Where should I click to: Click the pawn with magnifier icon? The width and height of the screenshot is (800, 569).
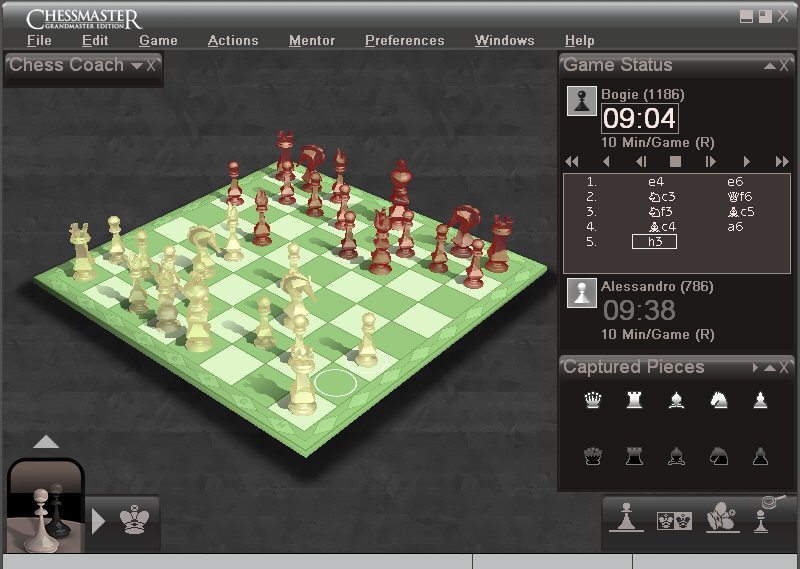[x=767, y=514]
